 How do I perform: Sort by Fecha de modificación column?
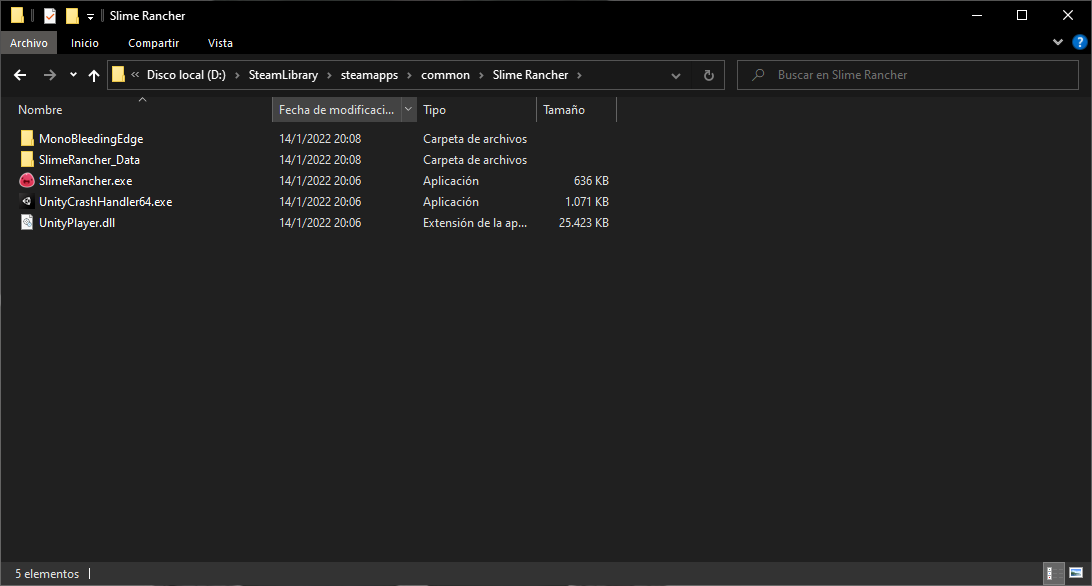coord(336,109)
